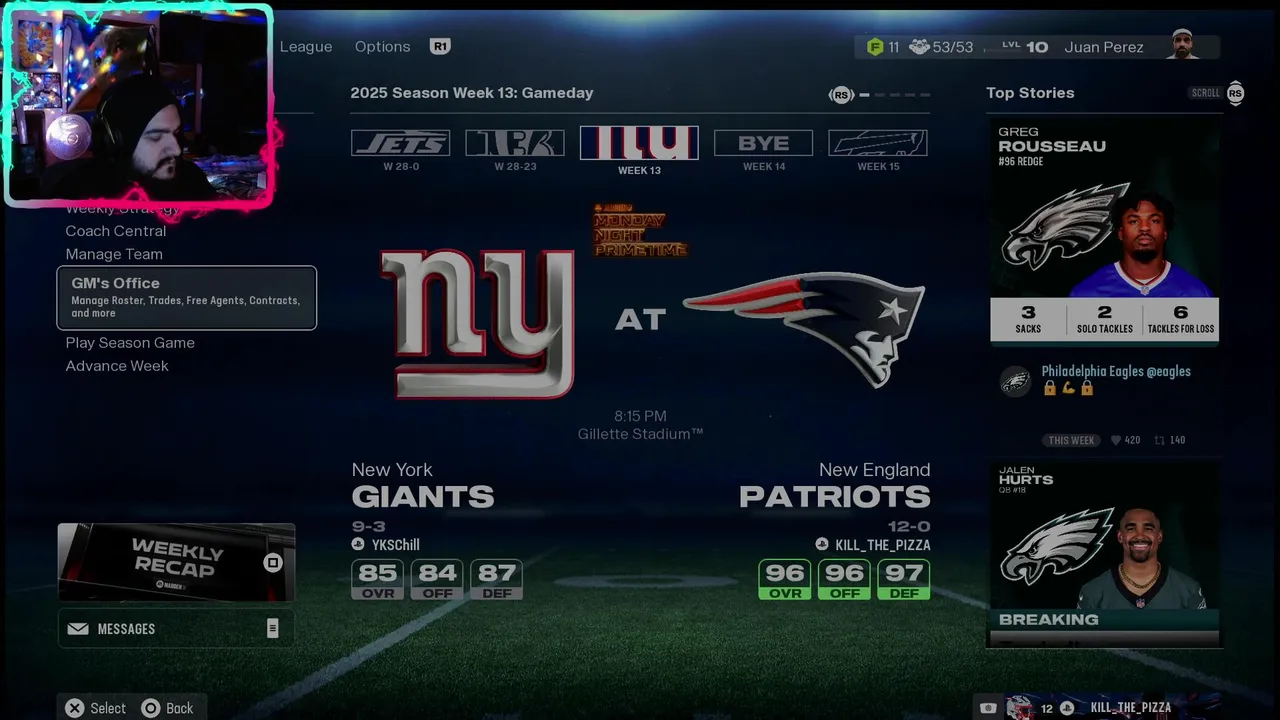
Task: Click the Philadelphia Eagles @eagles handle
Action: 1116,371
